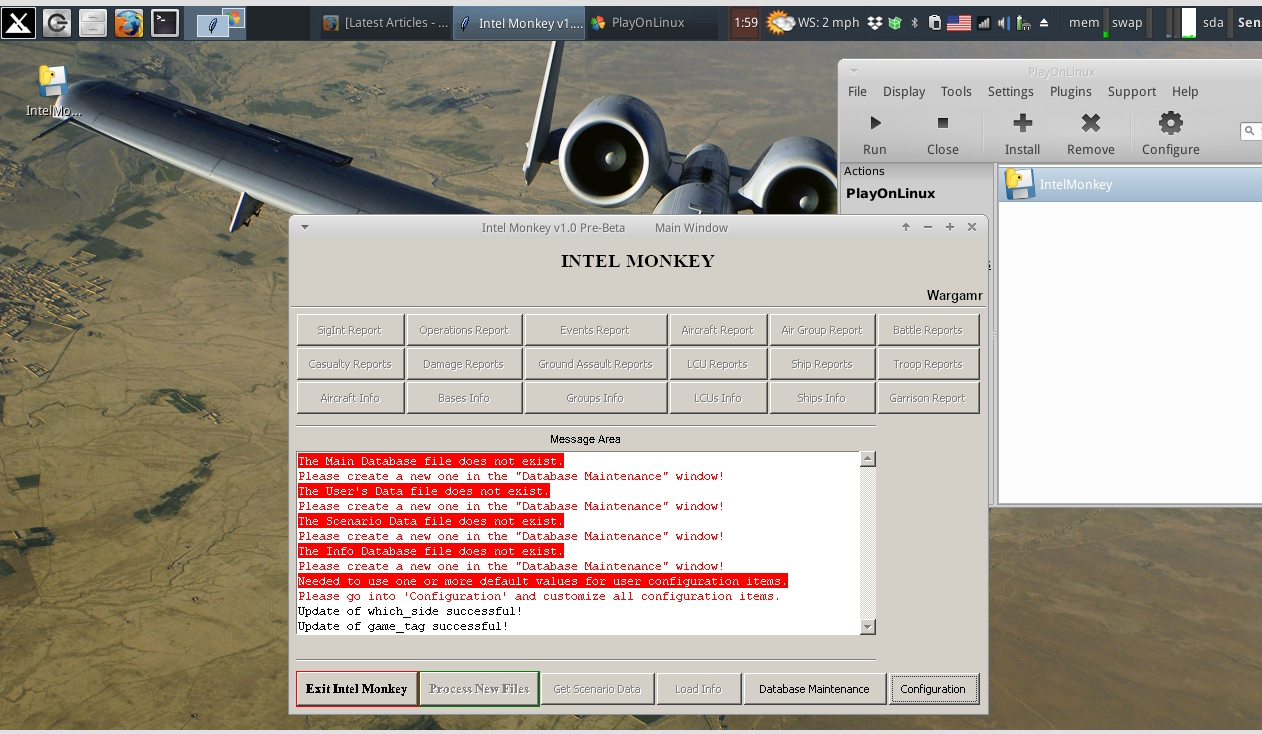
Task: Click the 'Update of game_tag successful!' message line
Action: pyautogui.click(x=403, y=626)
